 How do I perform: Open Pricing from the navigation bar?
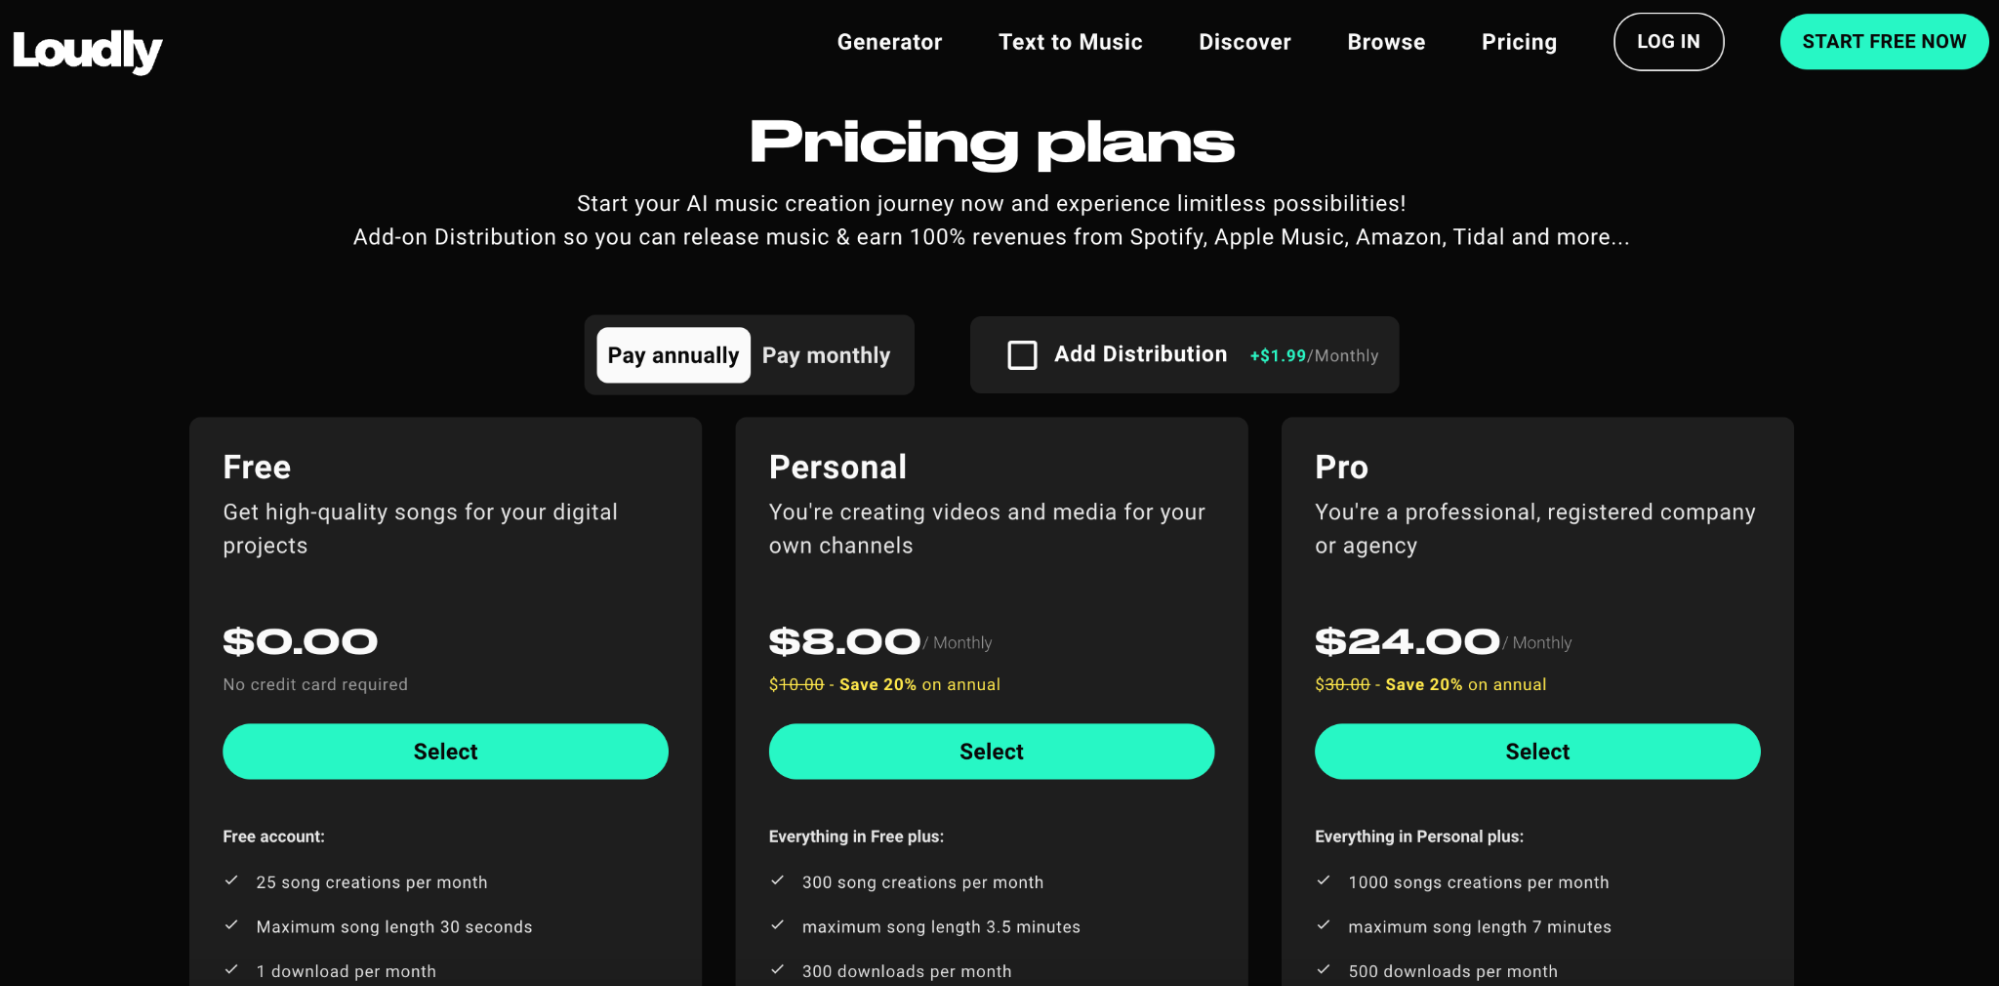pos(1518,42)
